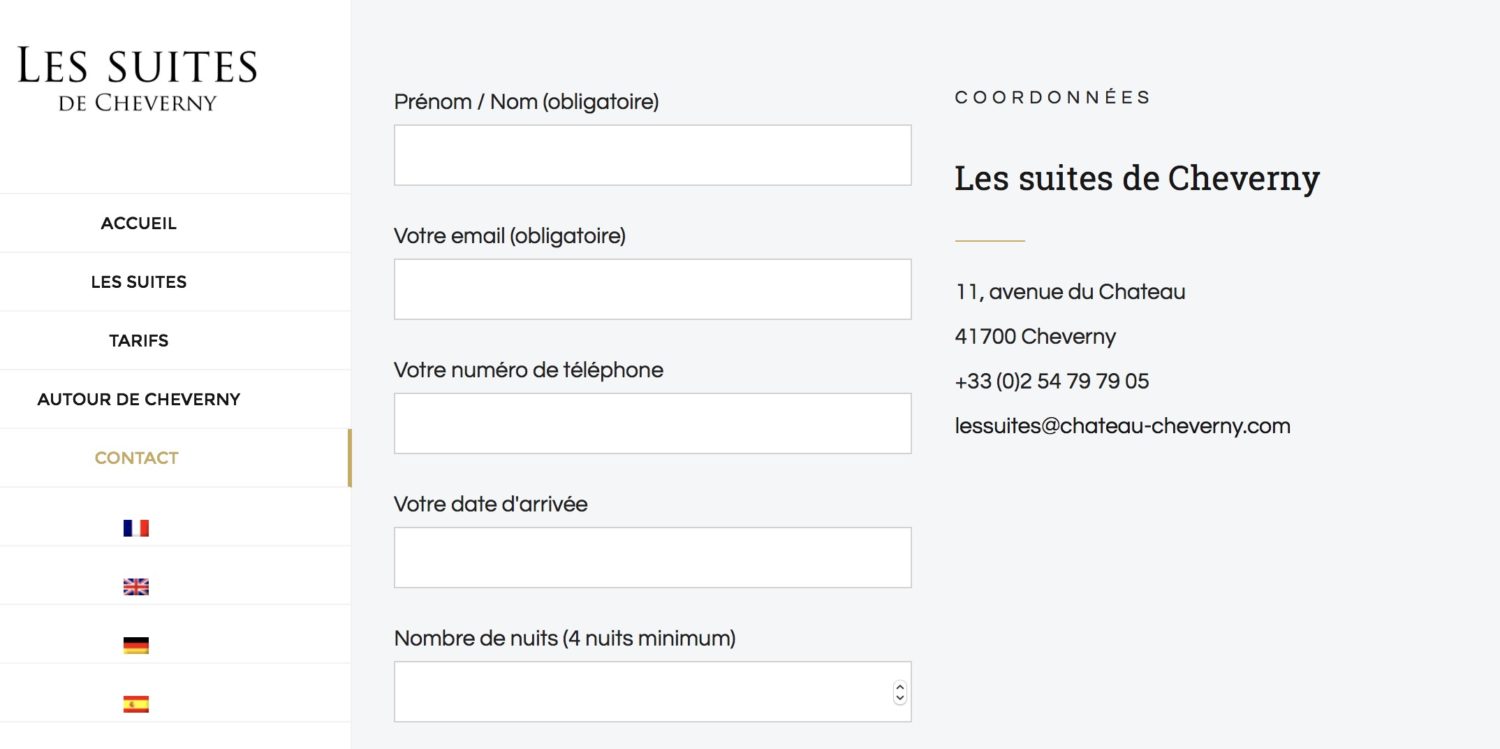1500x749 pixels.
Task: Click the nights stepper arrows
Action: [x=899, y=692]
